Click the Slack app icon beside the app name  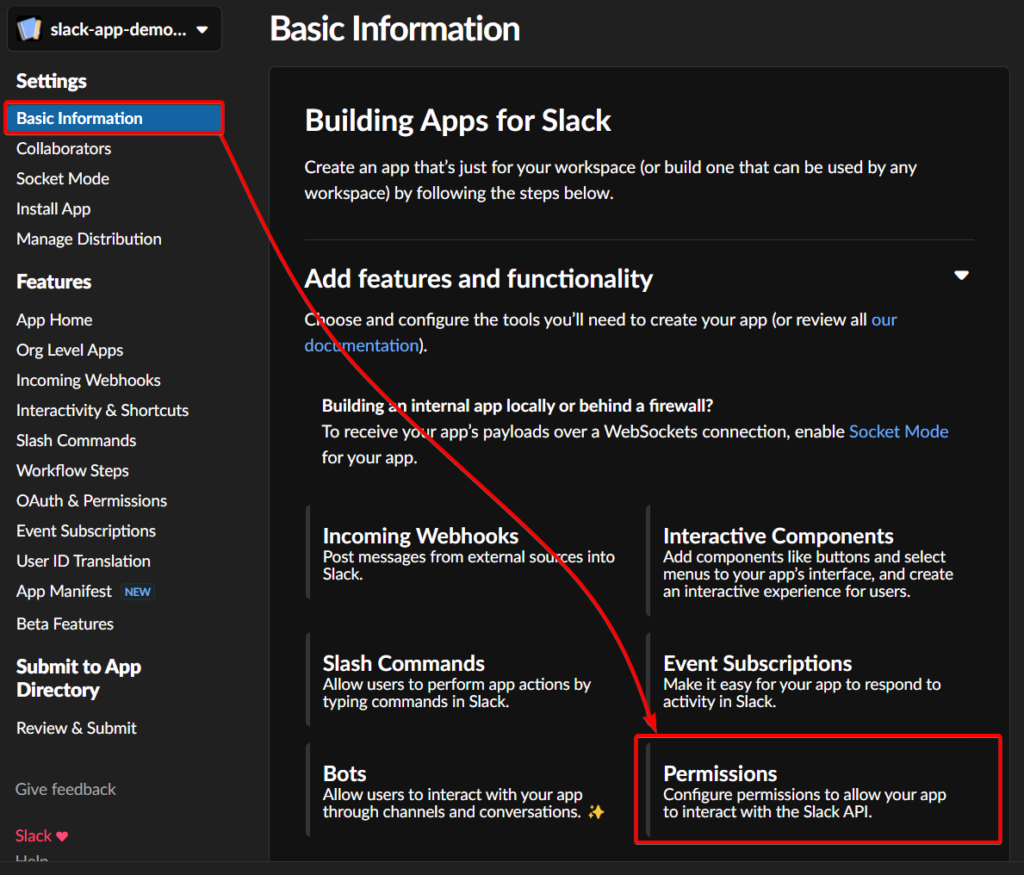pos(29,29)
